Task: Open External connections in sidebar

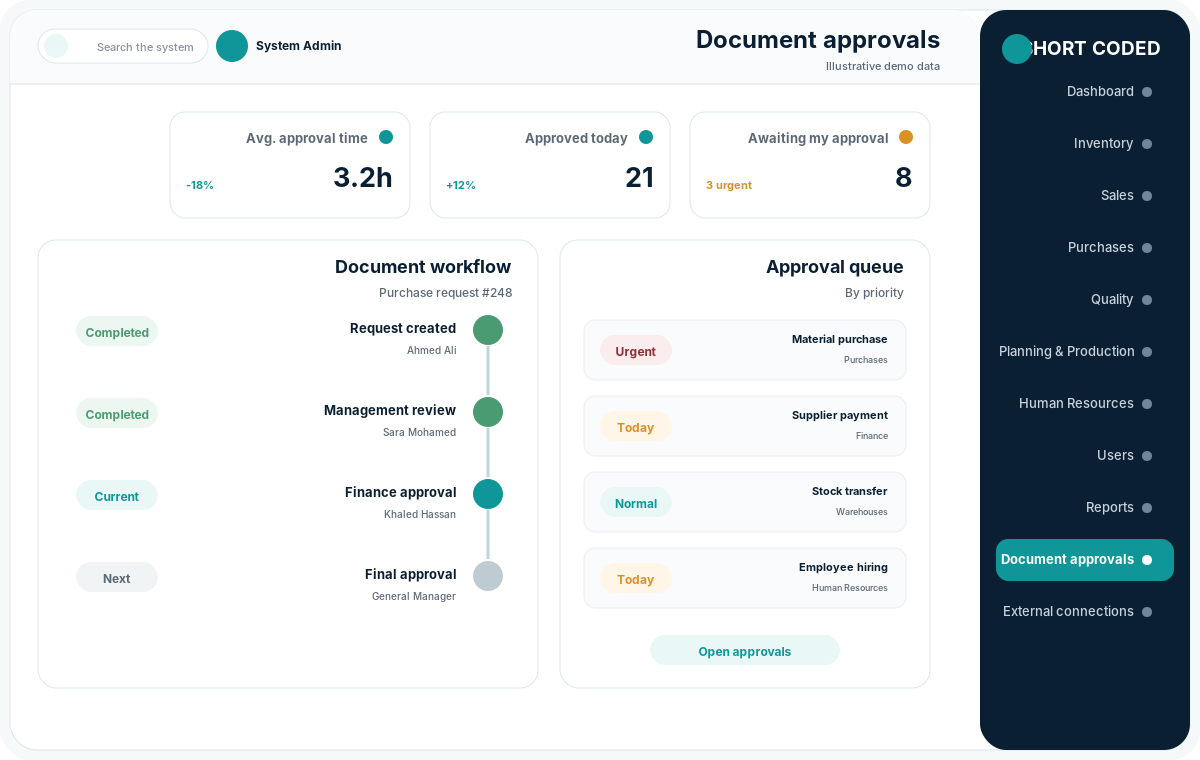Action: (x=1085, y=612)
